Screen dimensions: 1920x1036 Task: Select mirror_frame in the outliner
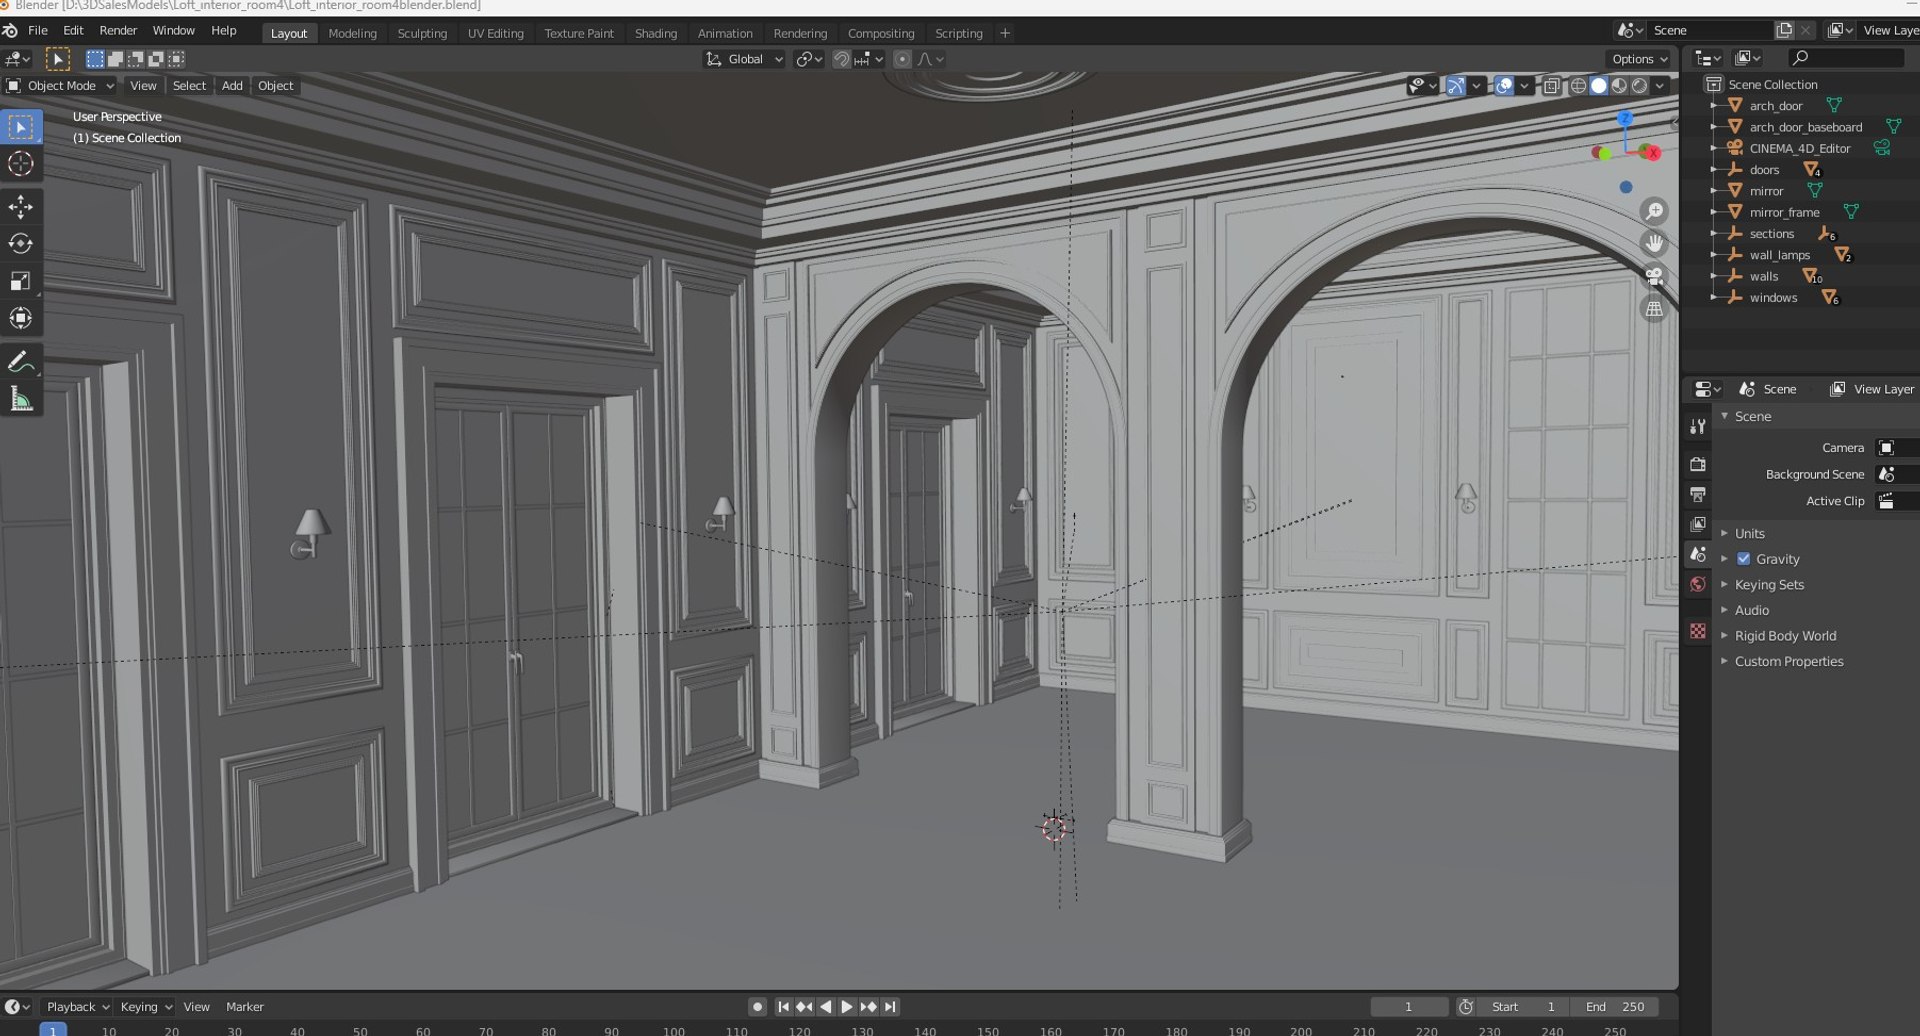pyautogui.click(x=1784, y=212)
